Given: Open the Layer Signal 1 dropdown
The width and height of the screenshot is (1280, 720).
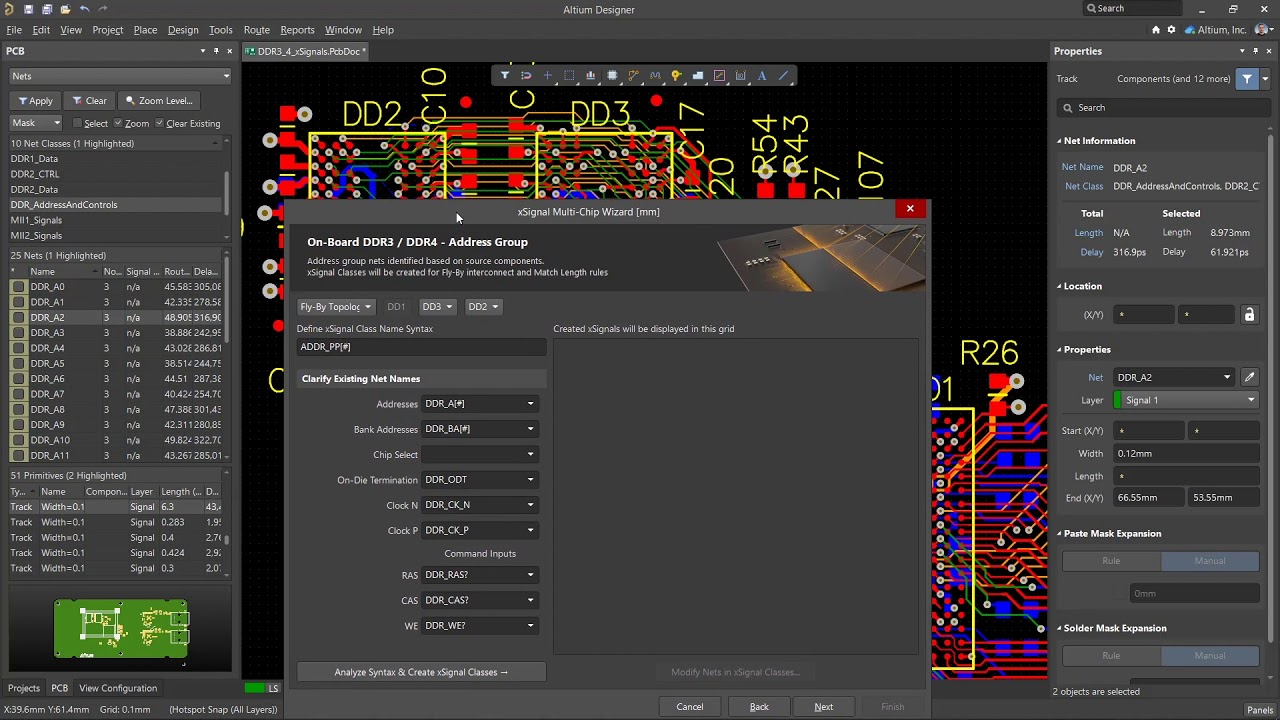Looking at the screenshot, I should (x=1185, y=400).
